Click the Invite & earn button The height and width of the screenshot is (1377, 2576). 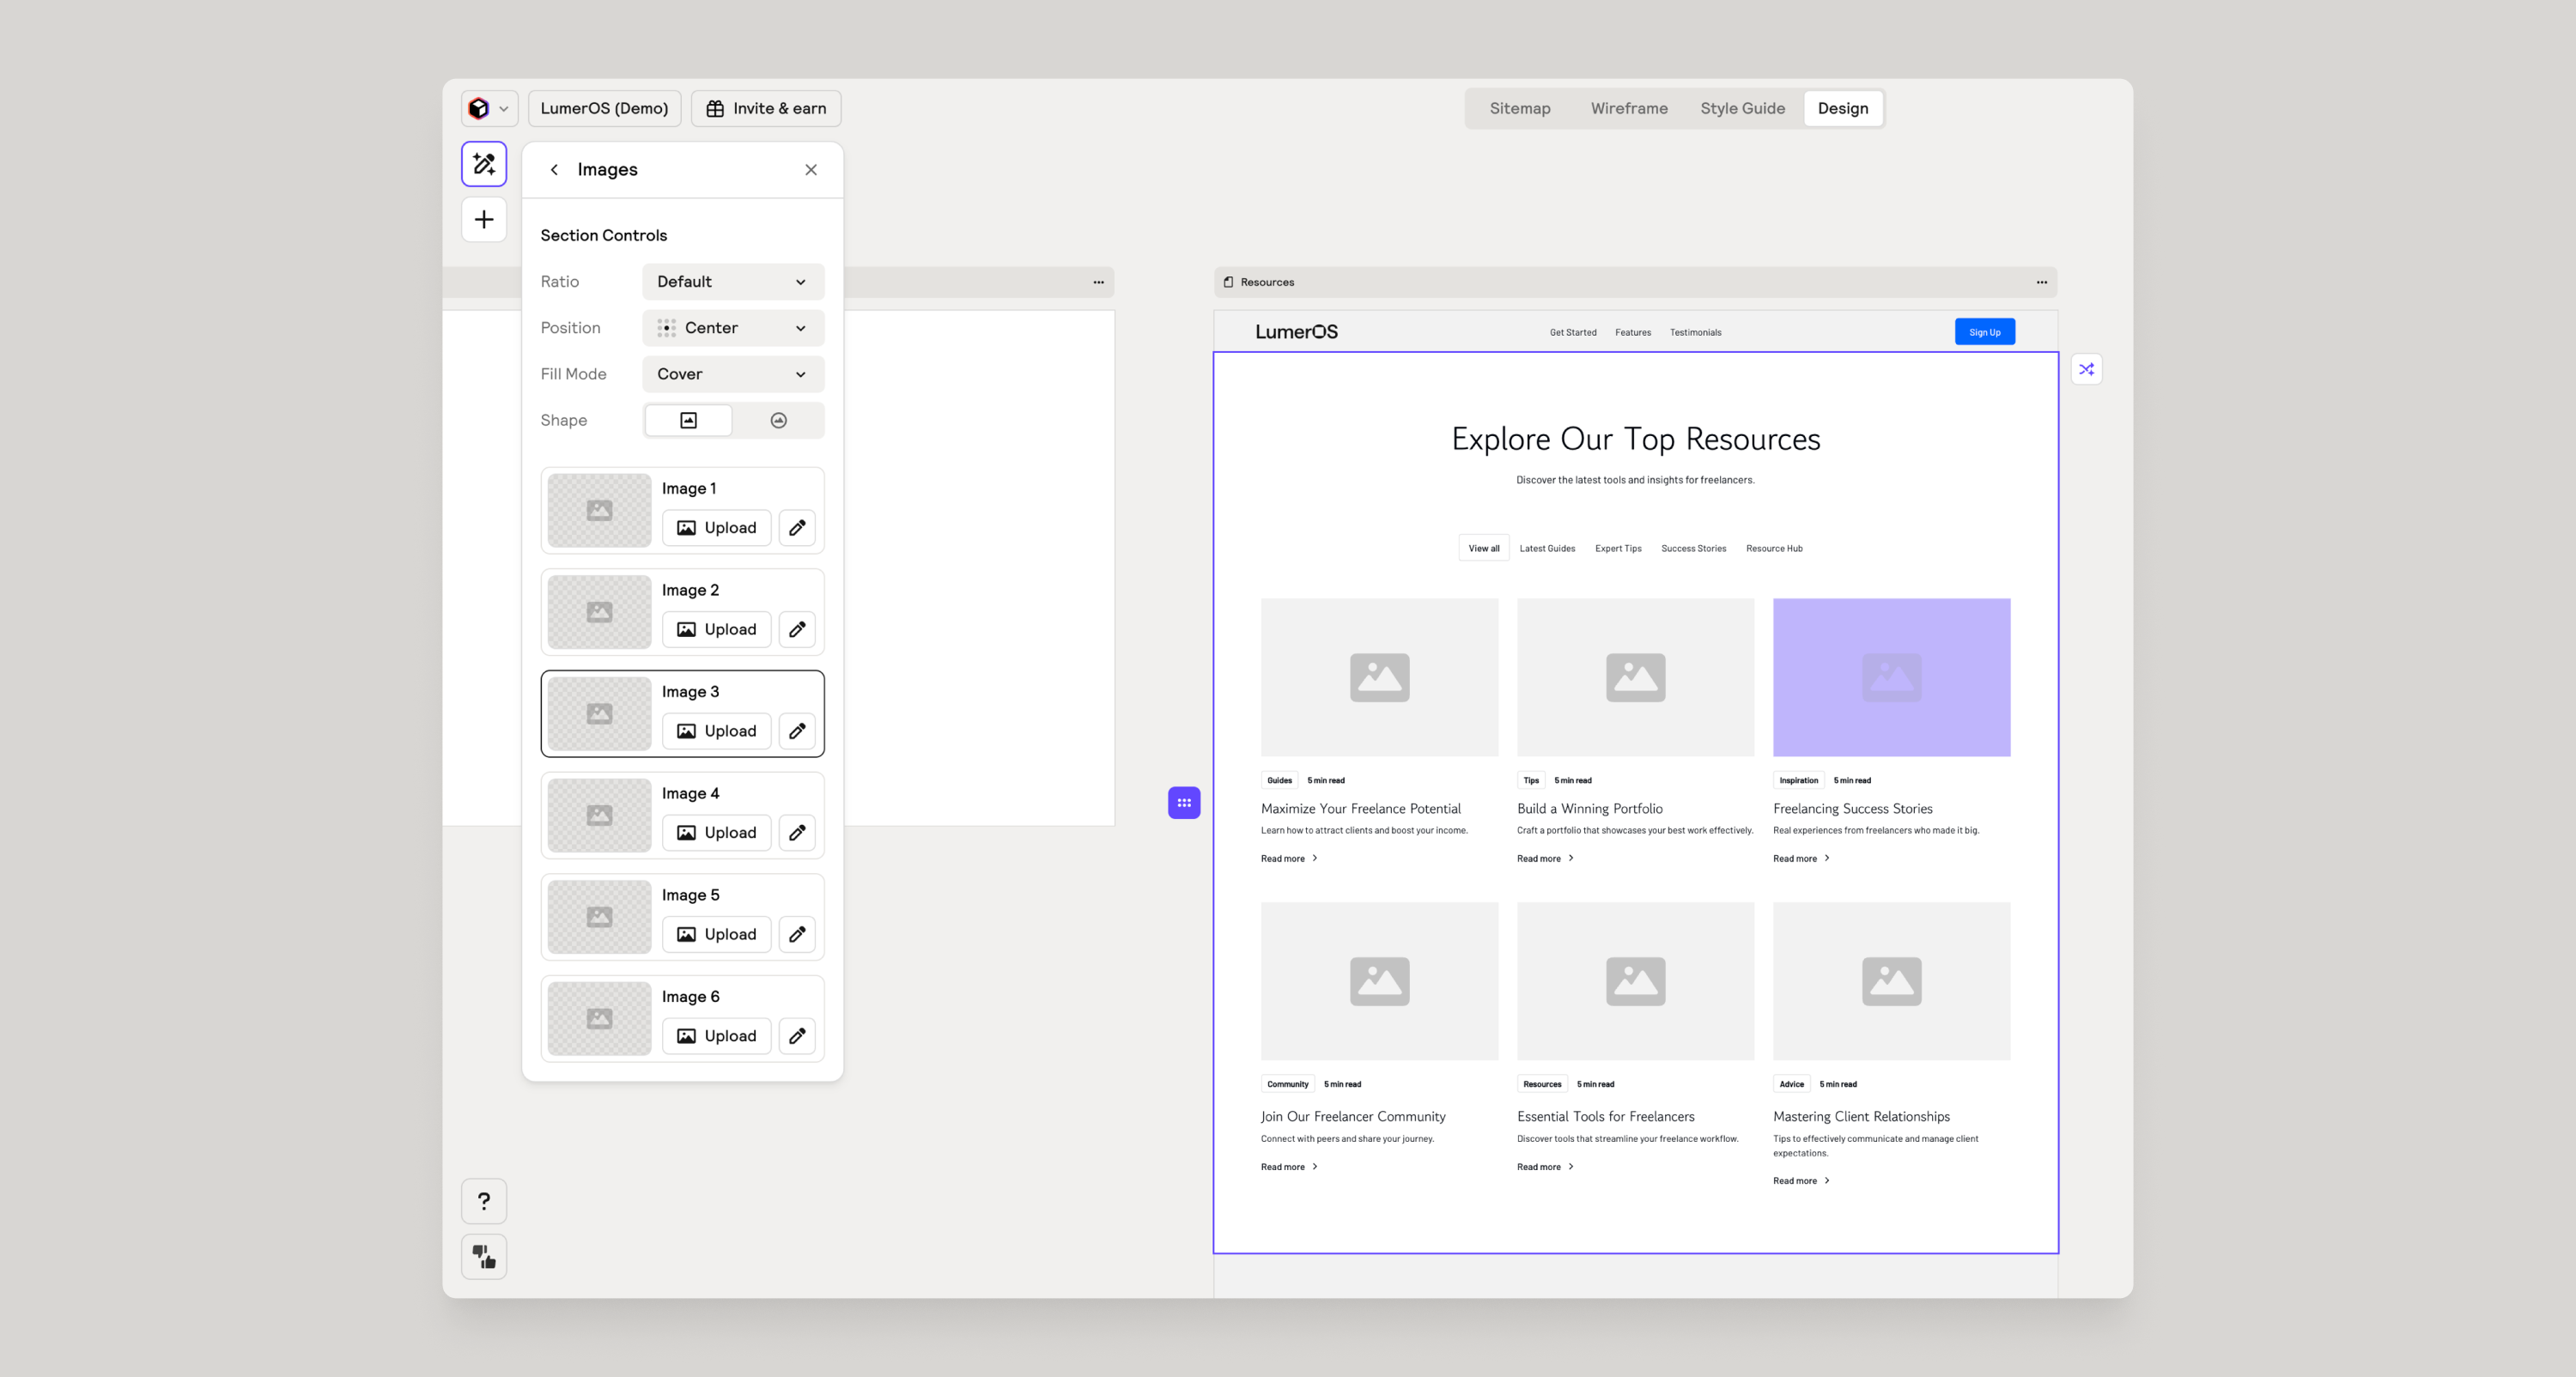click(766, 108)
